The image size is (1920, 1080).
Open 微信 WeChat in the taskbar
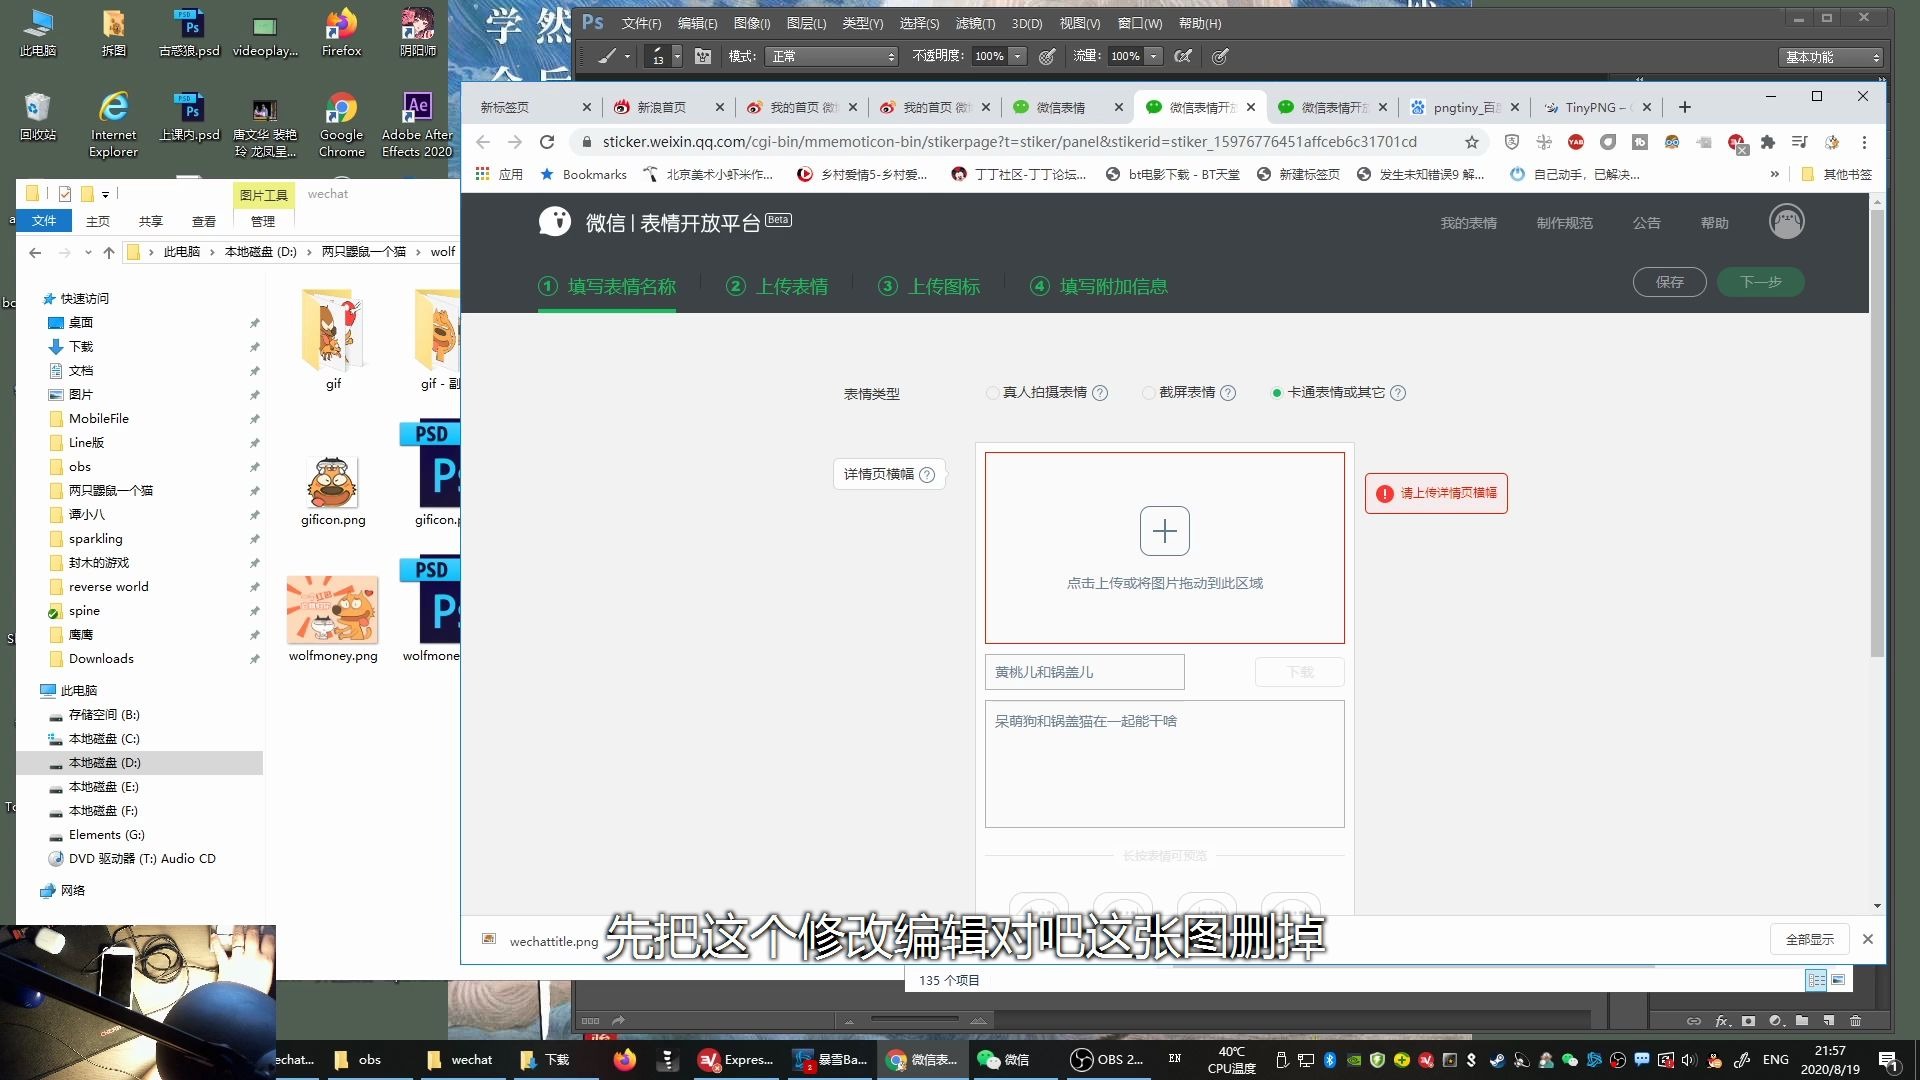click(1004, 1059)
